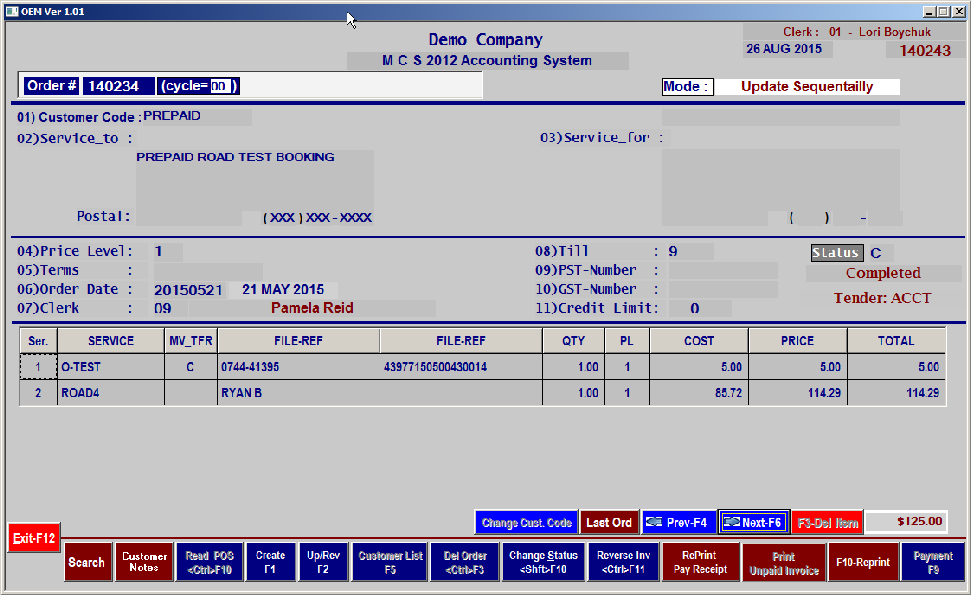Open Customer Notes
This screenshot has height=595, width=971.
coord(144,561)
